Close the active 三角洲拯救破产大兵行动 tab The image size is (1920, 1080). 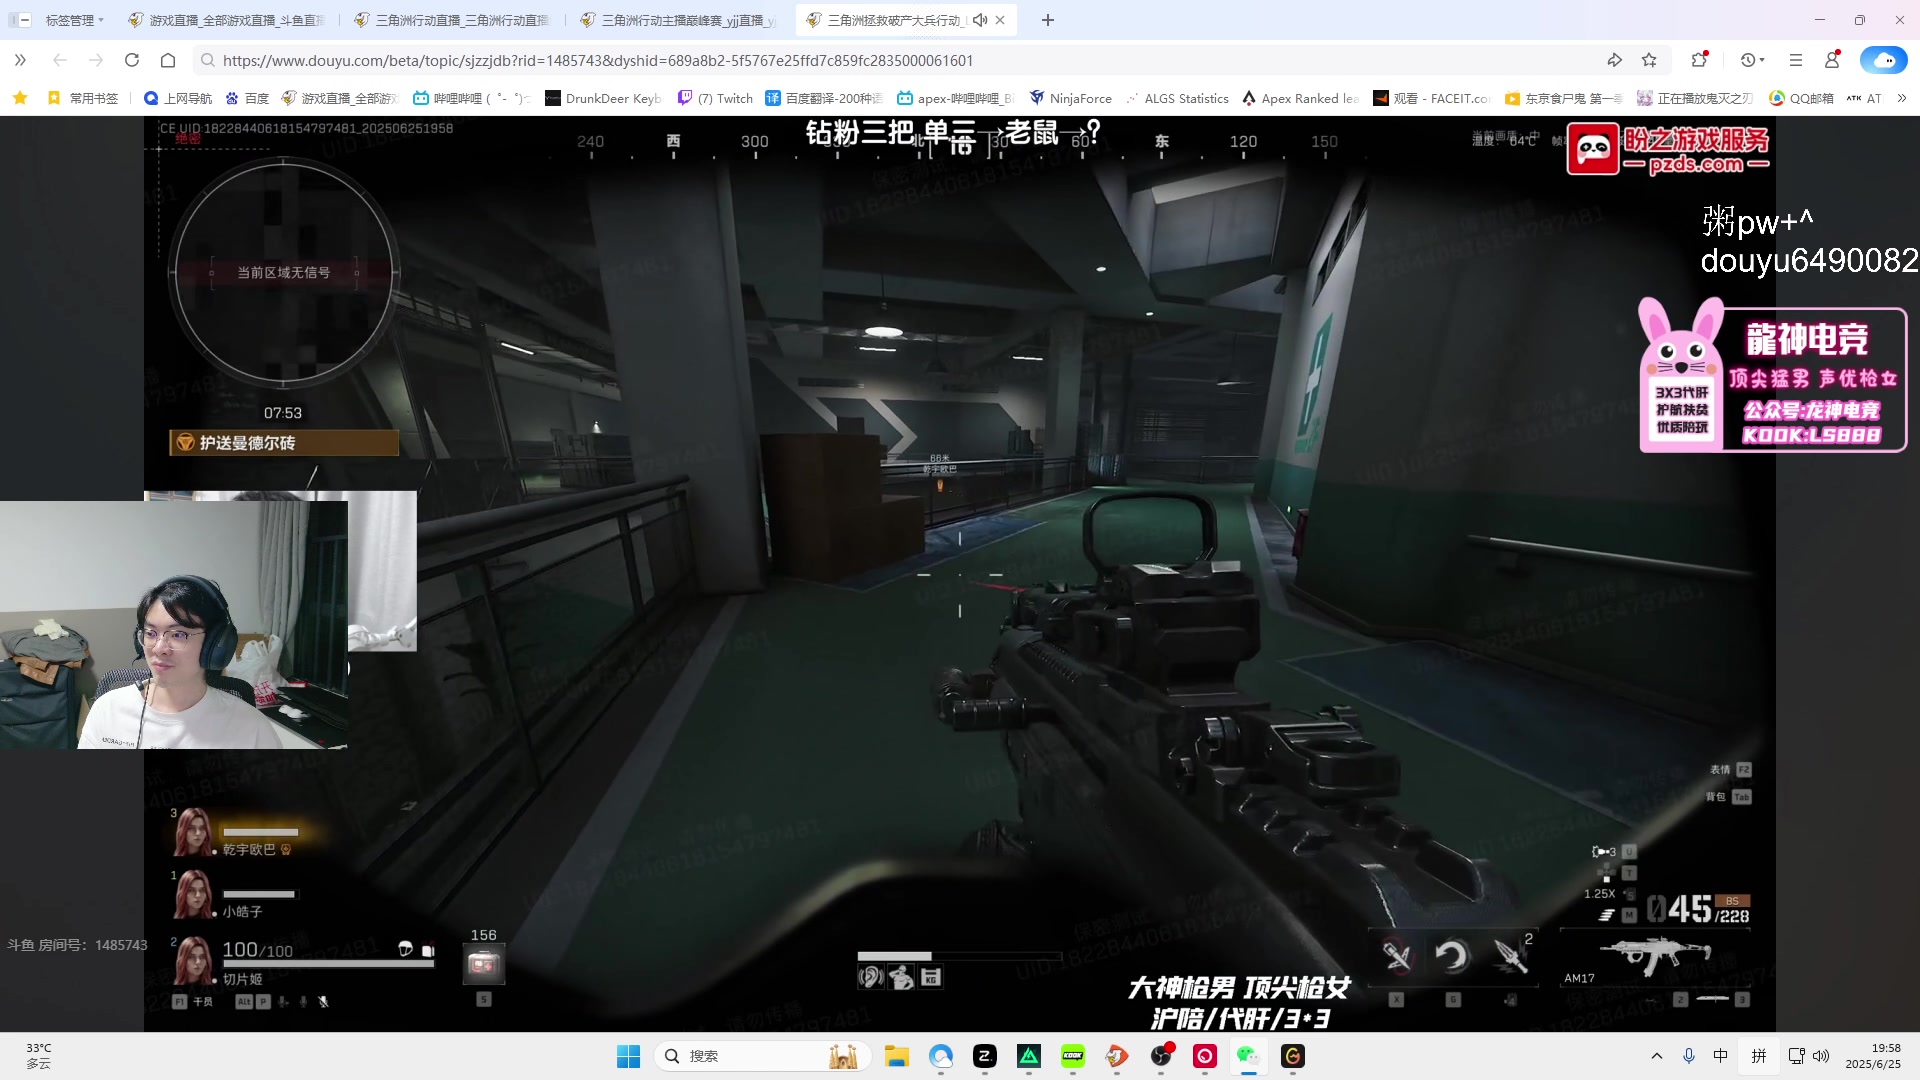[1000, 20]
